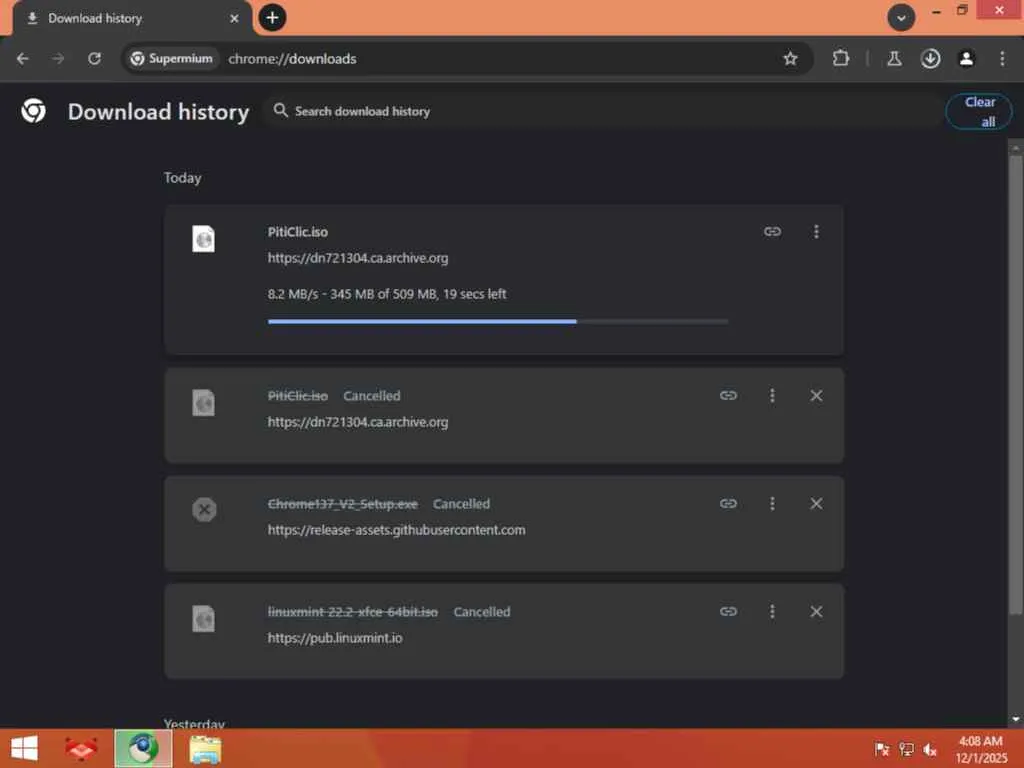Click the downloading PitiClic.iso file name

(298, 232)
